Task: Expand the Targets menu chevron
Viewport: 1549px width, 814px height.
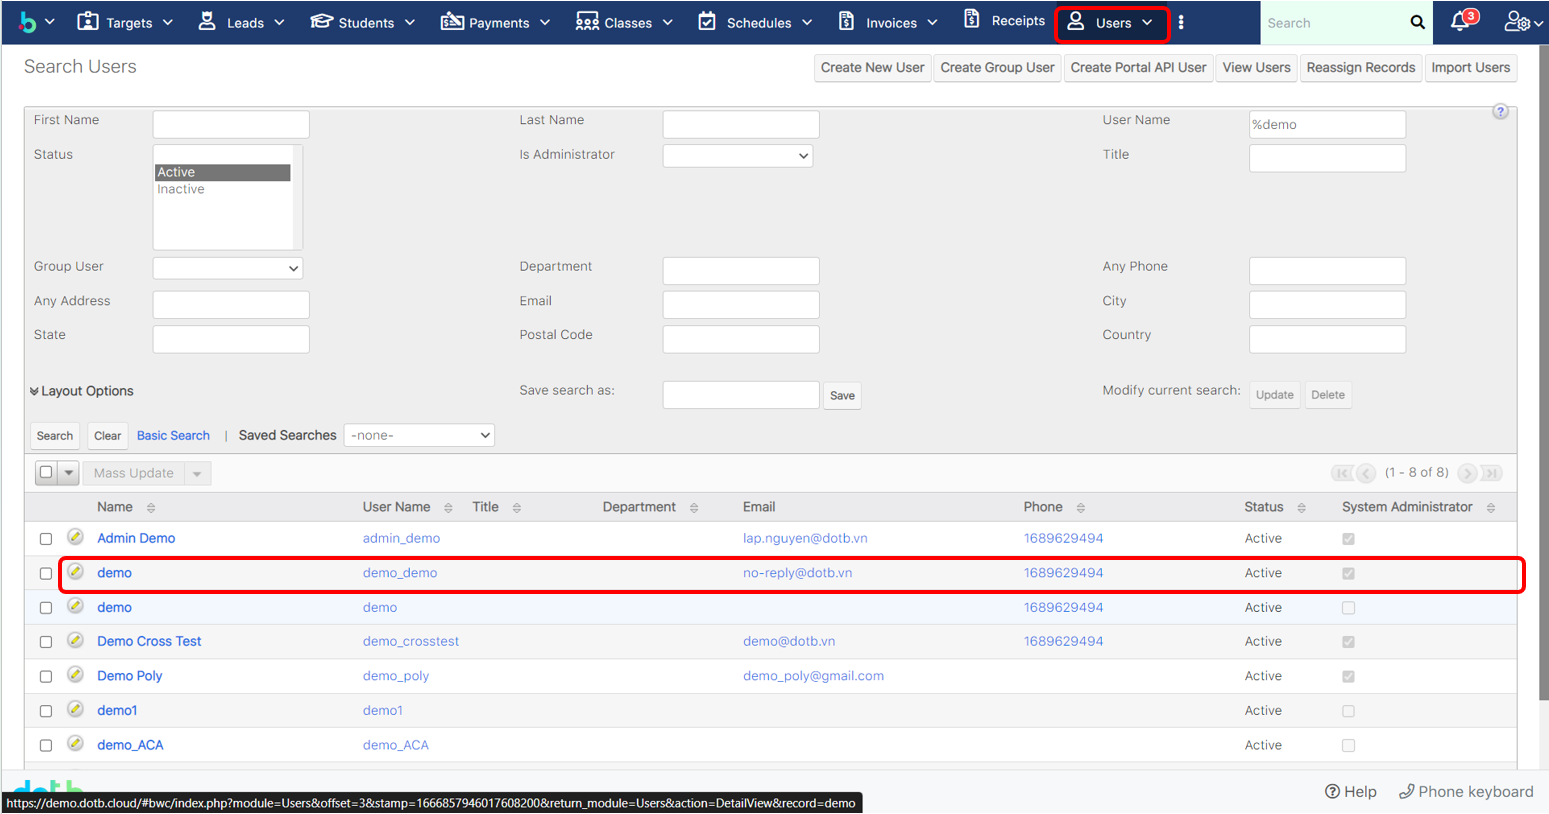Action: [167, 22]
